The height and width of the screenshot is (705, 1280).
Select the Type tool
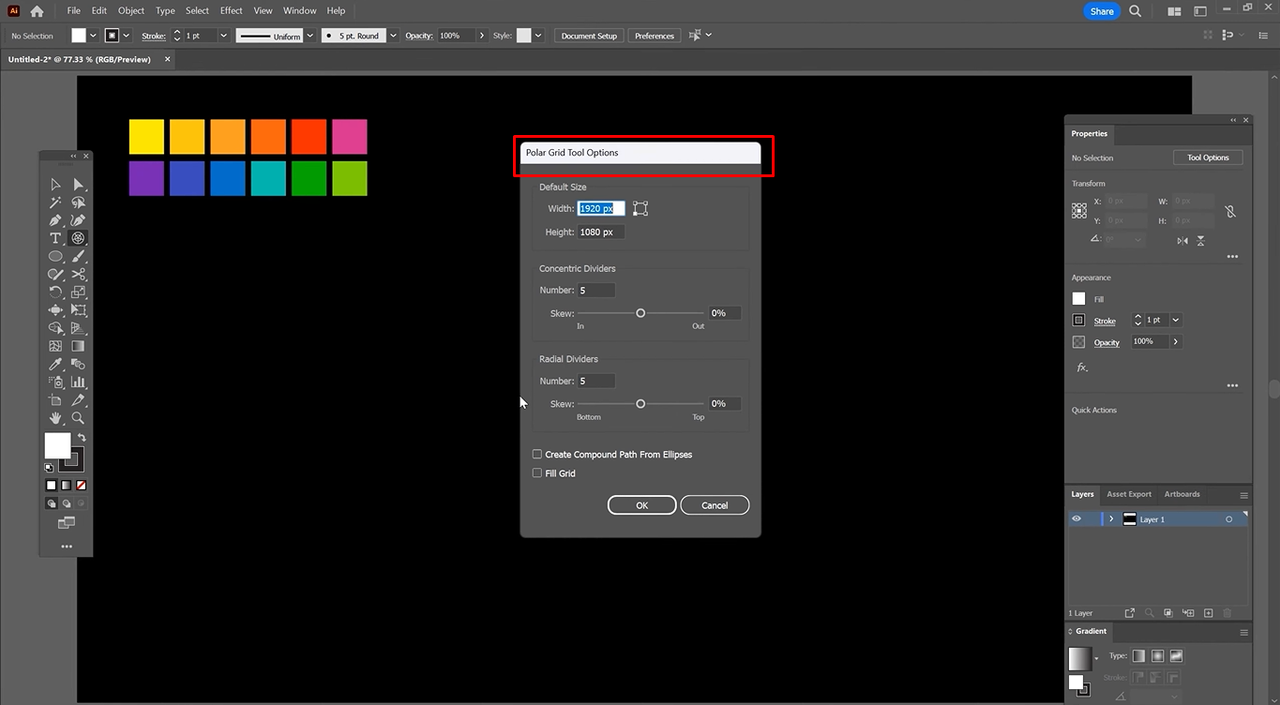tap(56, 239)
